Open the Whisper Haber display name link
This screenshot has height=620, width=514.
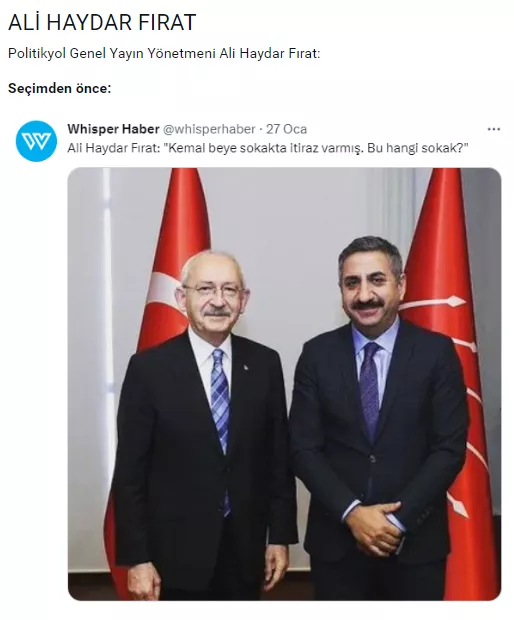coord(113,129)
